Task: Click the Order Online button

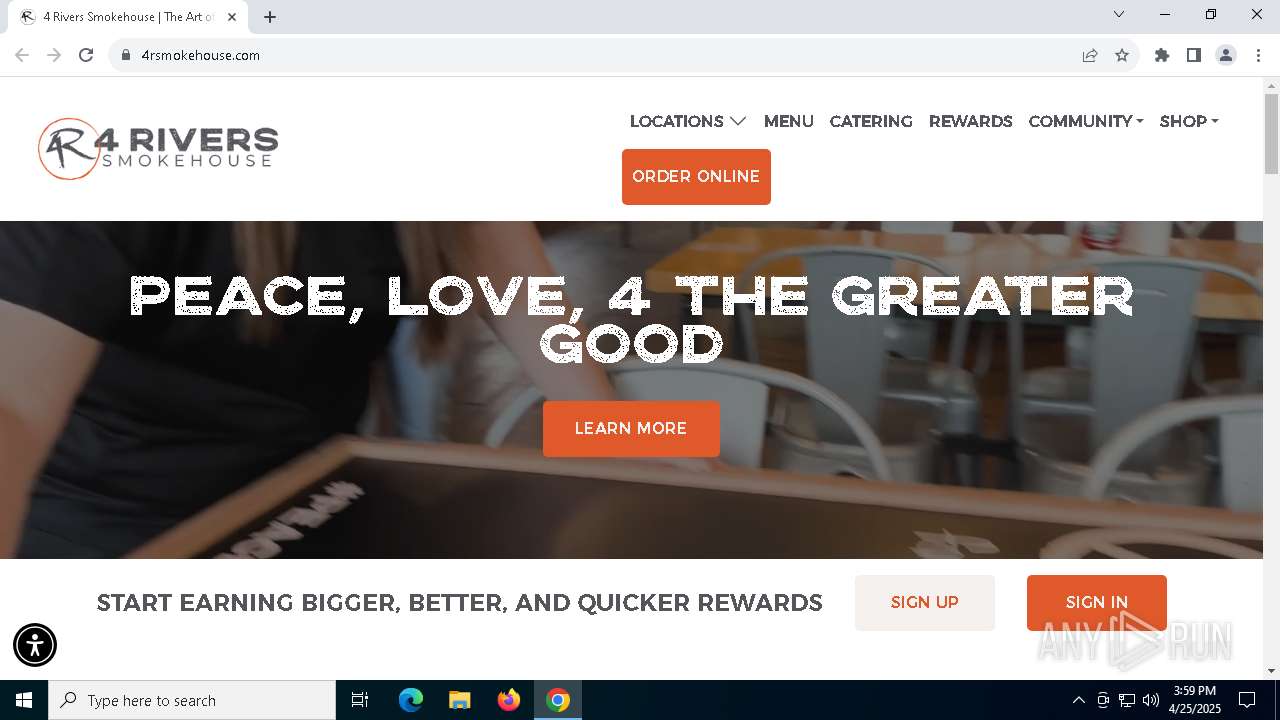Action: pyautogui.click(x=696, y=177)
